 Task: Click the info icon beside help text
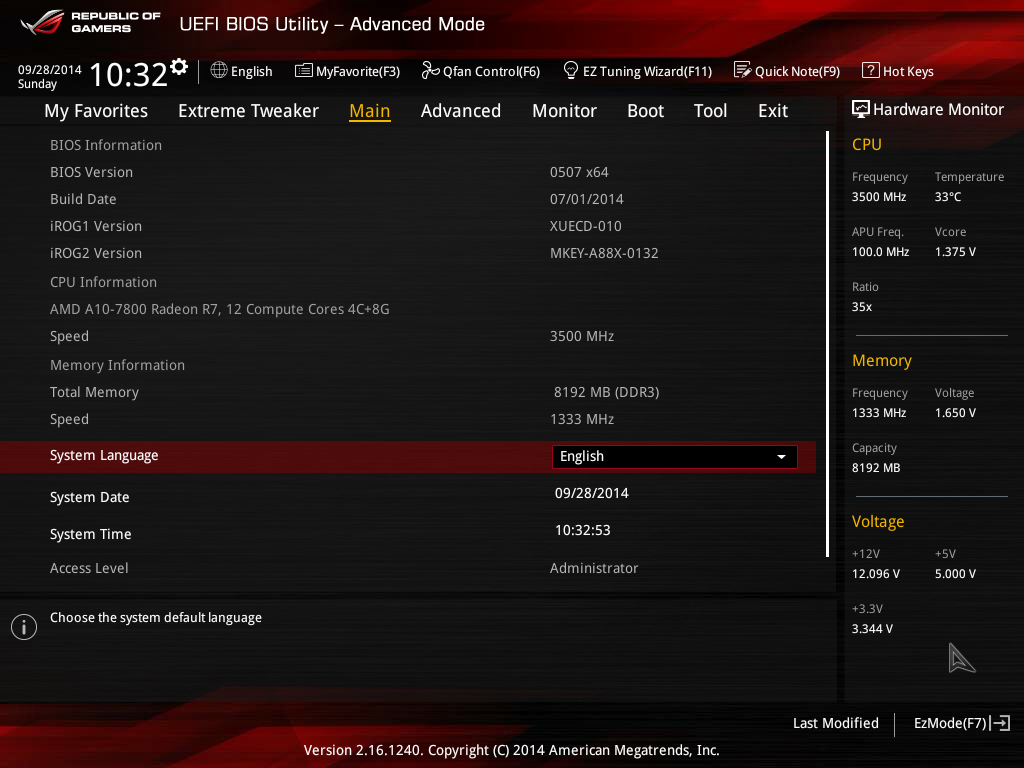click(24, 627)
